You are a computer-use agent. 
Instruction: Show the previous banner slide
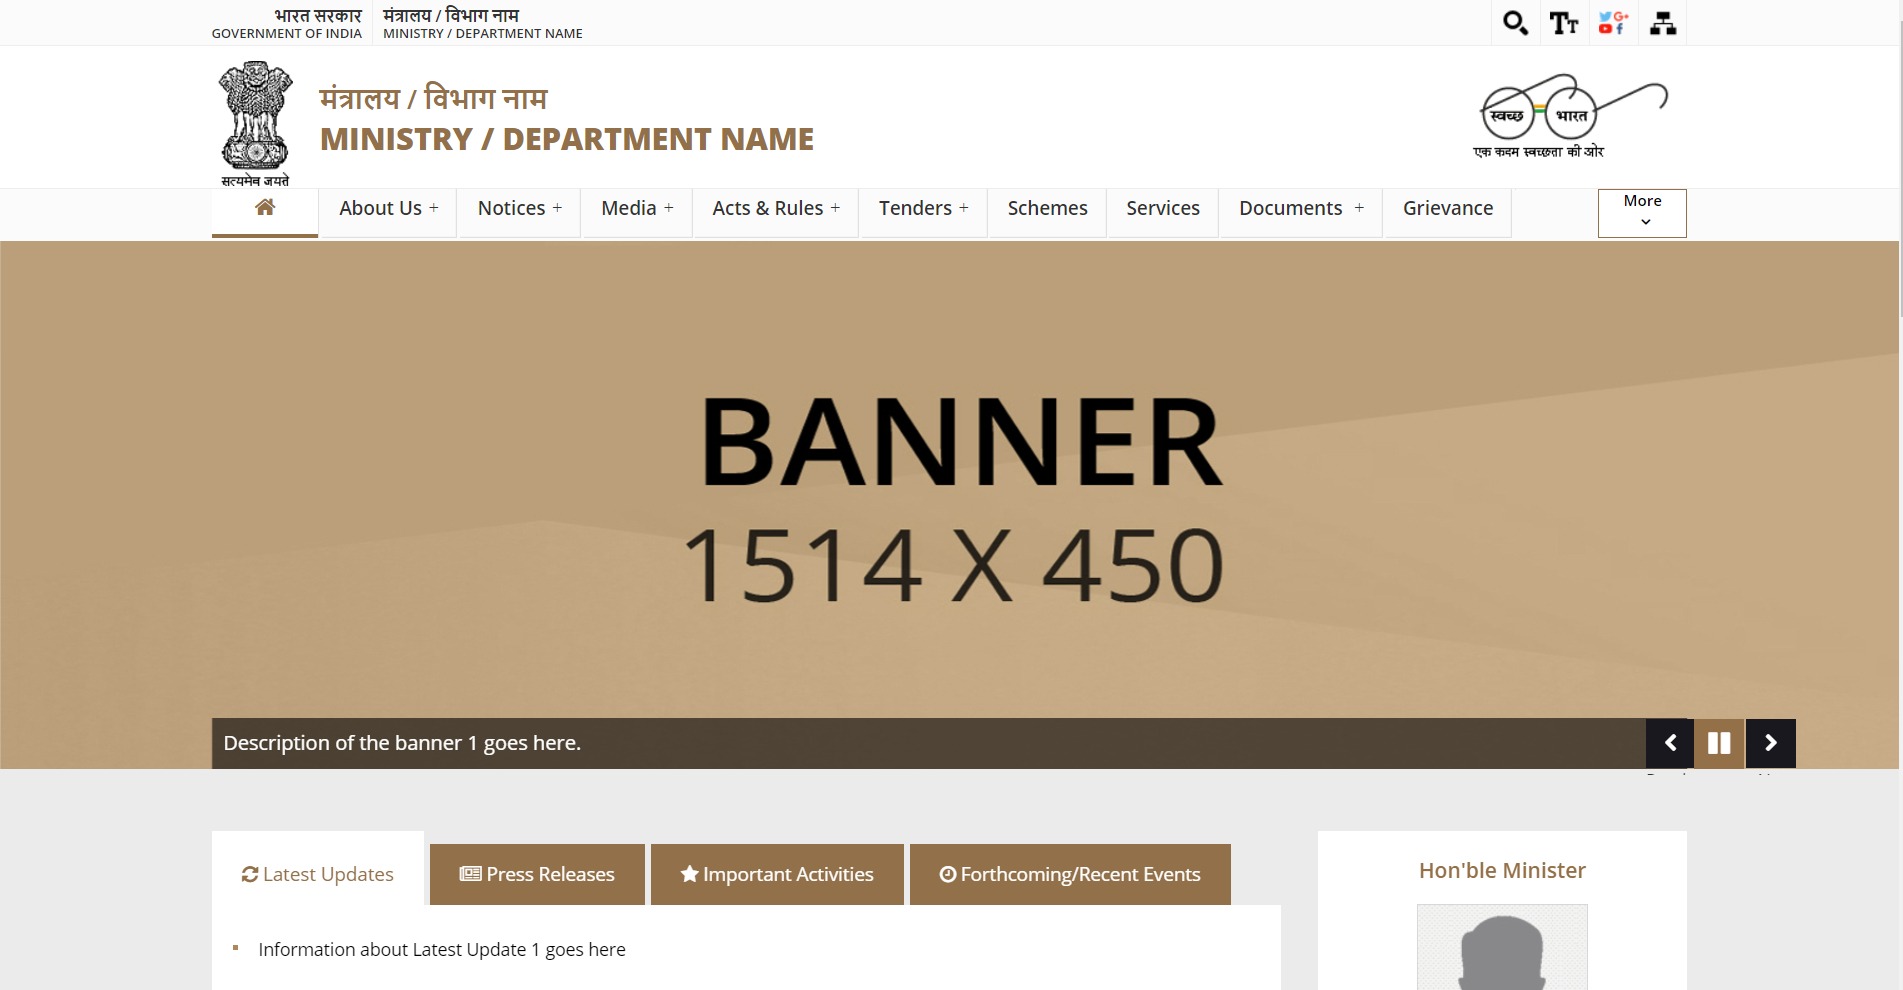[x=1670, y=743]
